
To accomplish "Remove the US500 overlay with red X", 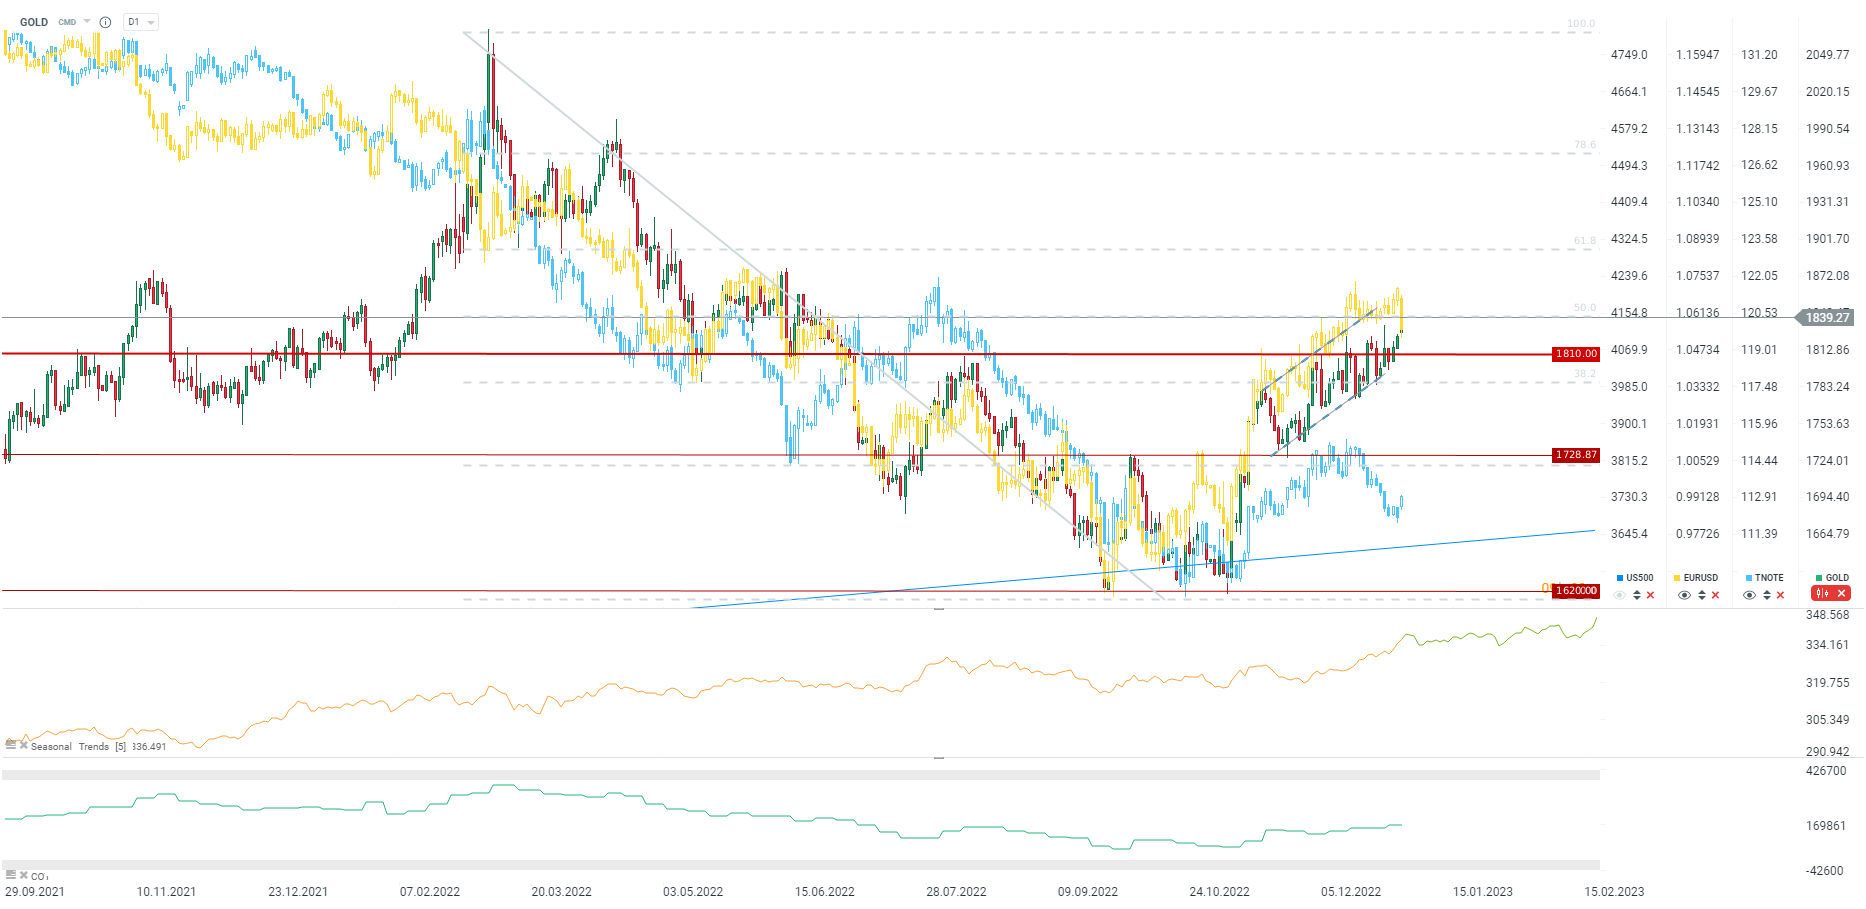I will 1650,595.
